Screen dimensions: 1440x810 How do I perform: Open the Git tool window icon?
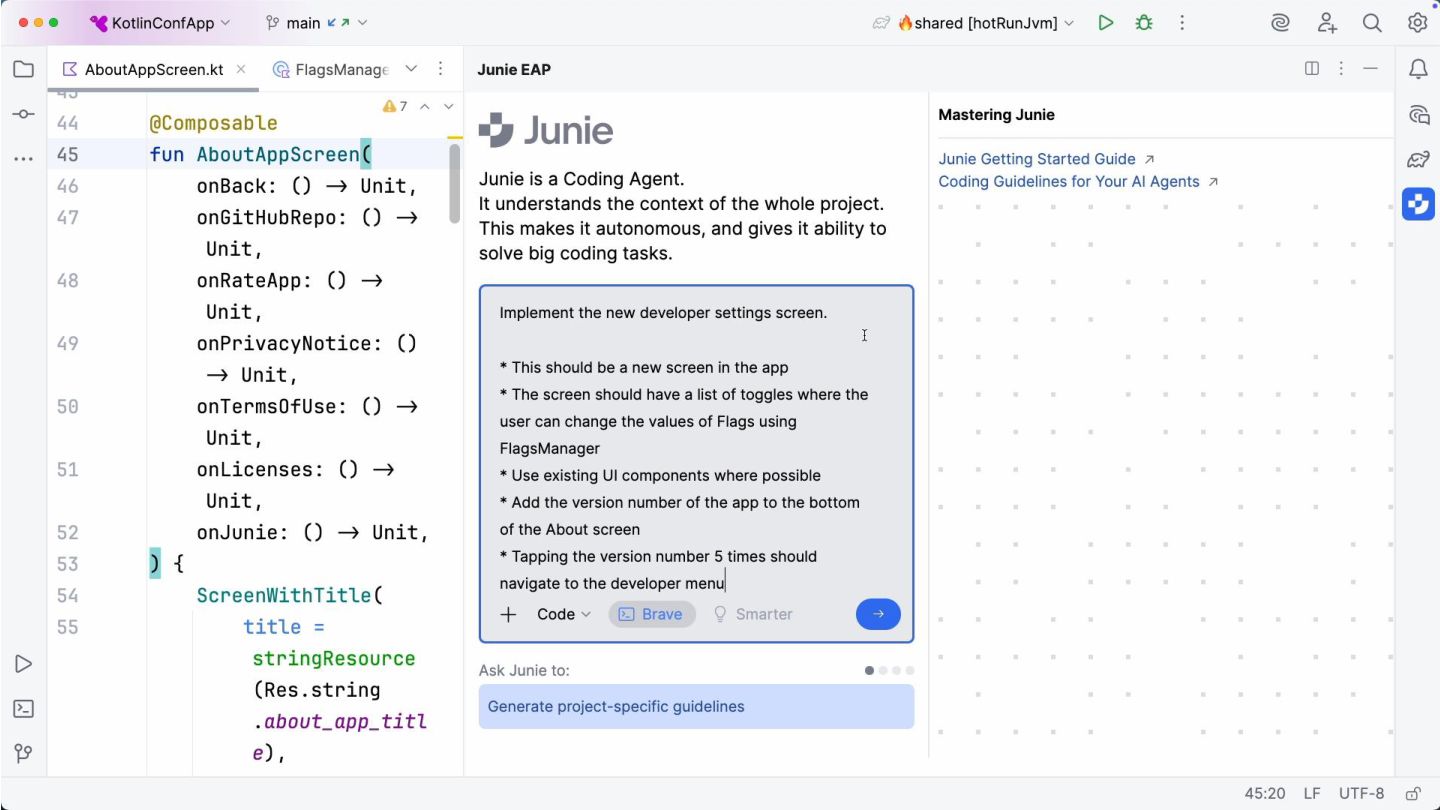click(23, 754)
